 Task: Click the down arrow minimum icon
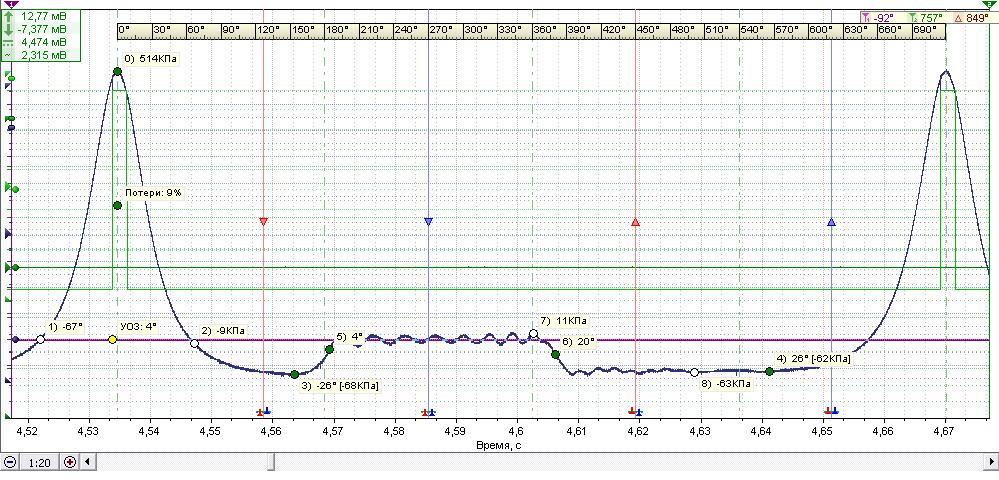click(x=9, y=29)
